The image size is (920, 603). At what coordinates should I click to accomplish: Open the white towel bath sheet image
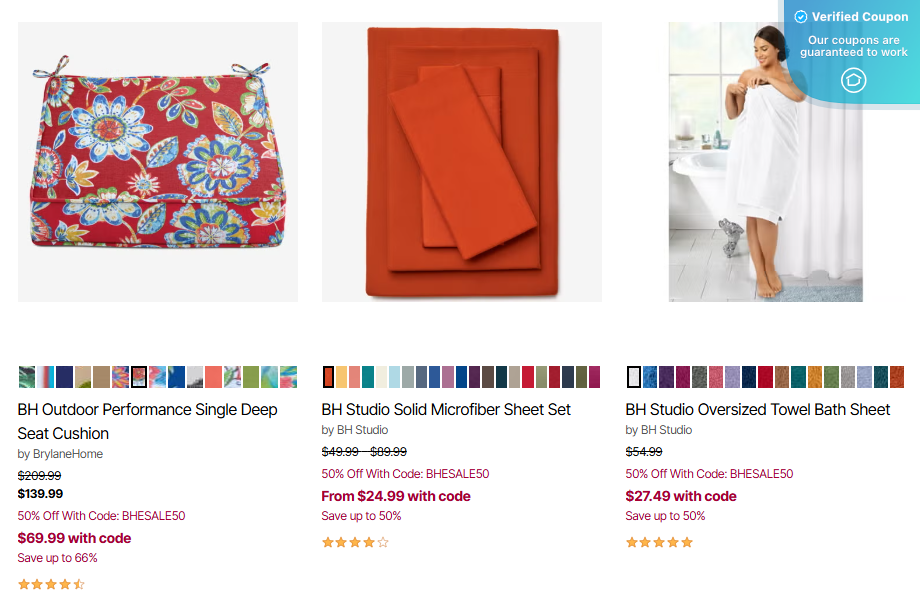(x=766, y=162)
